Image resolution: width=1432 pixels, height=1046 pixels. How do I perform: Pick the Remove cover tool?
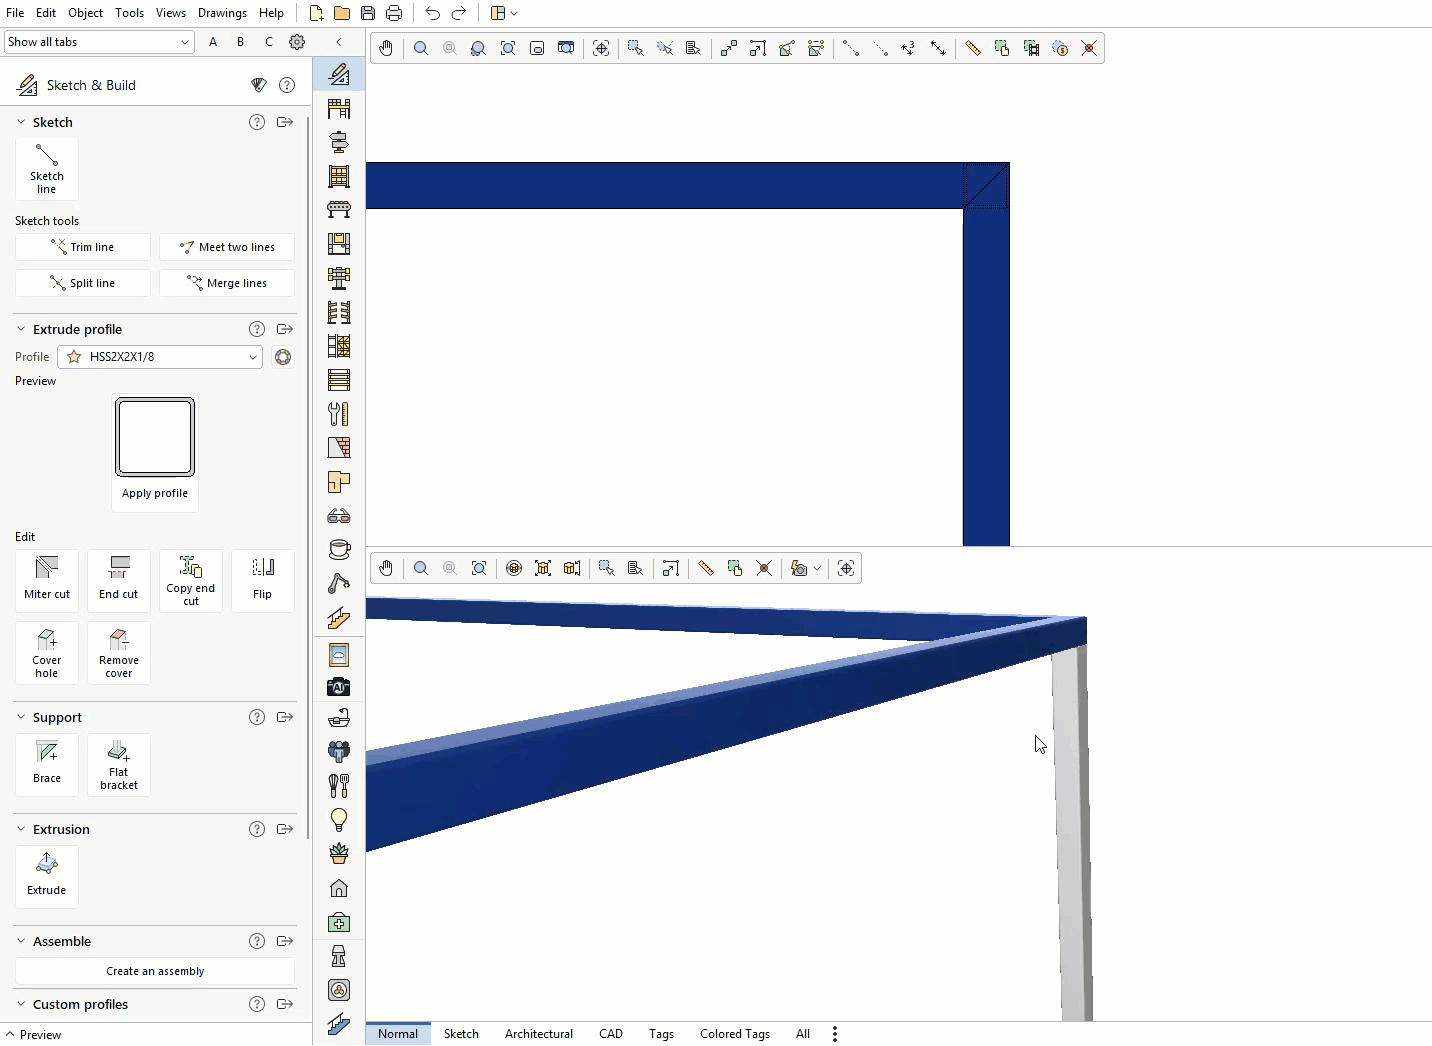click(119, 653)
